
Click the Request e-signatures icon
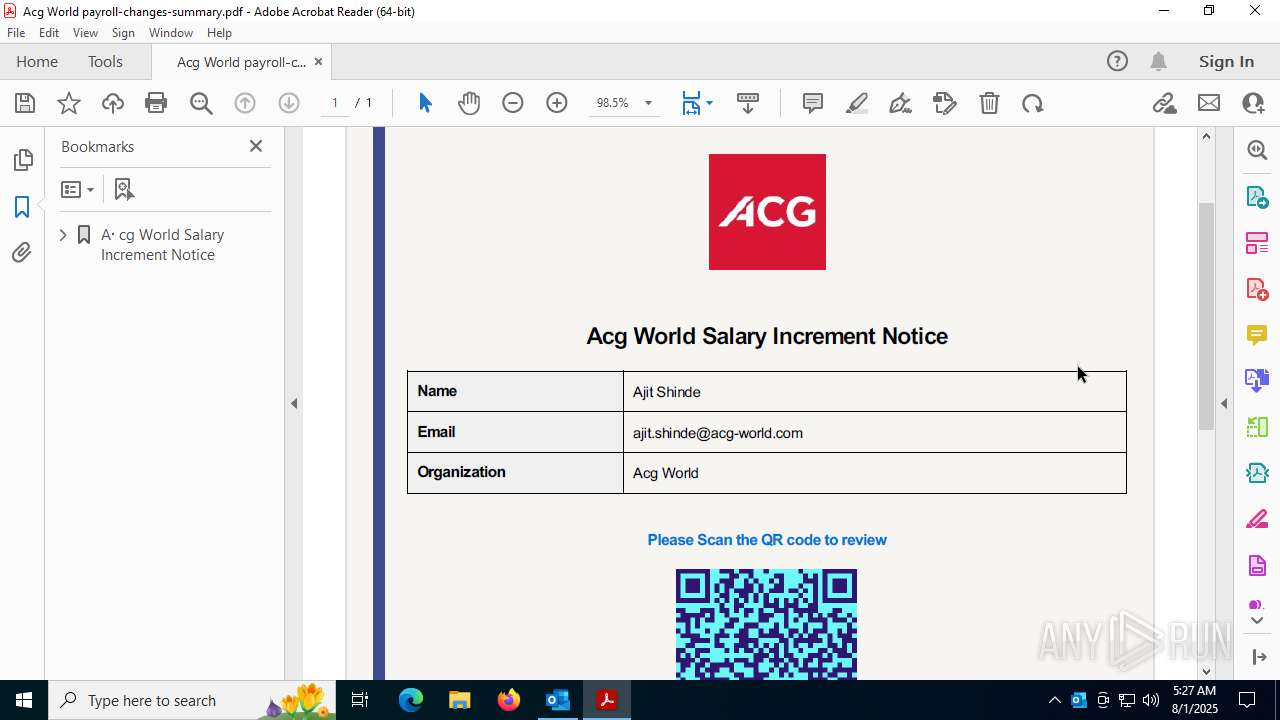click(945, 103)
